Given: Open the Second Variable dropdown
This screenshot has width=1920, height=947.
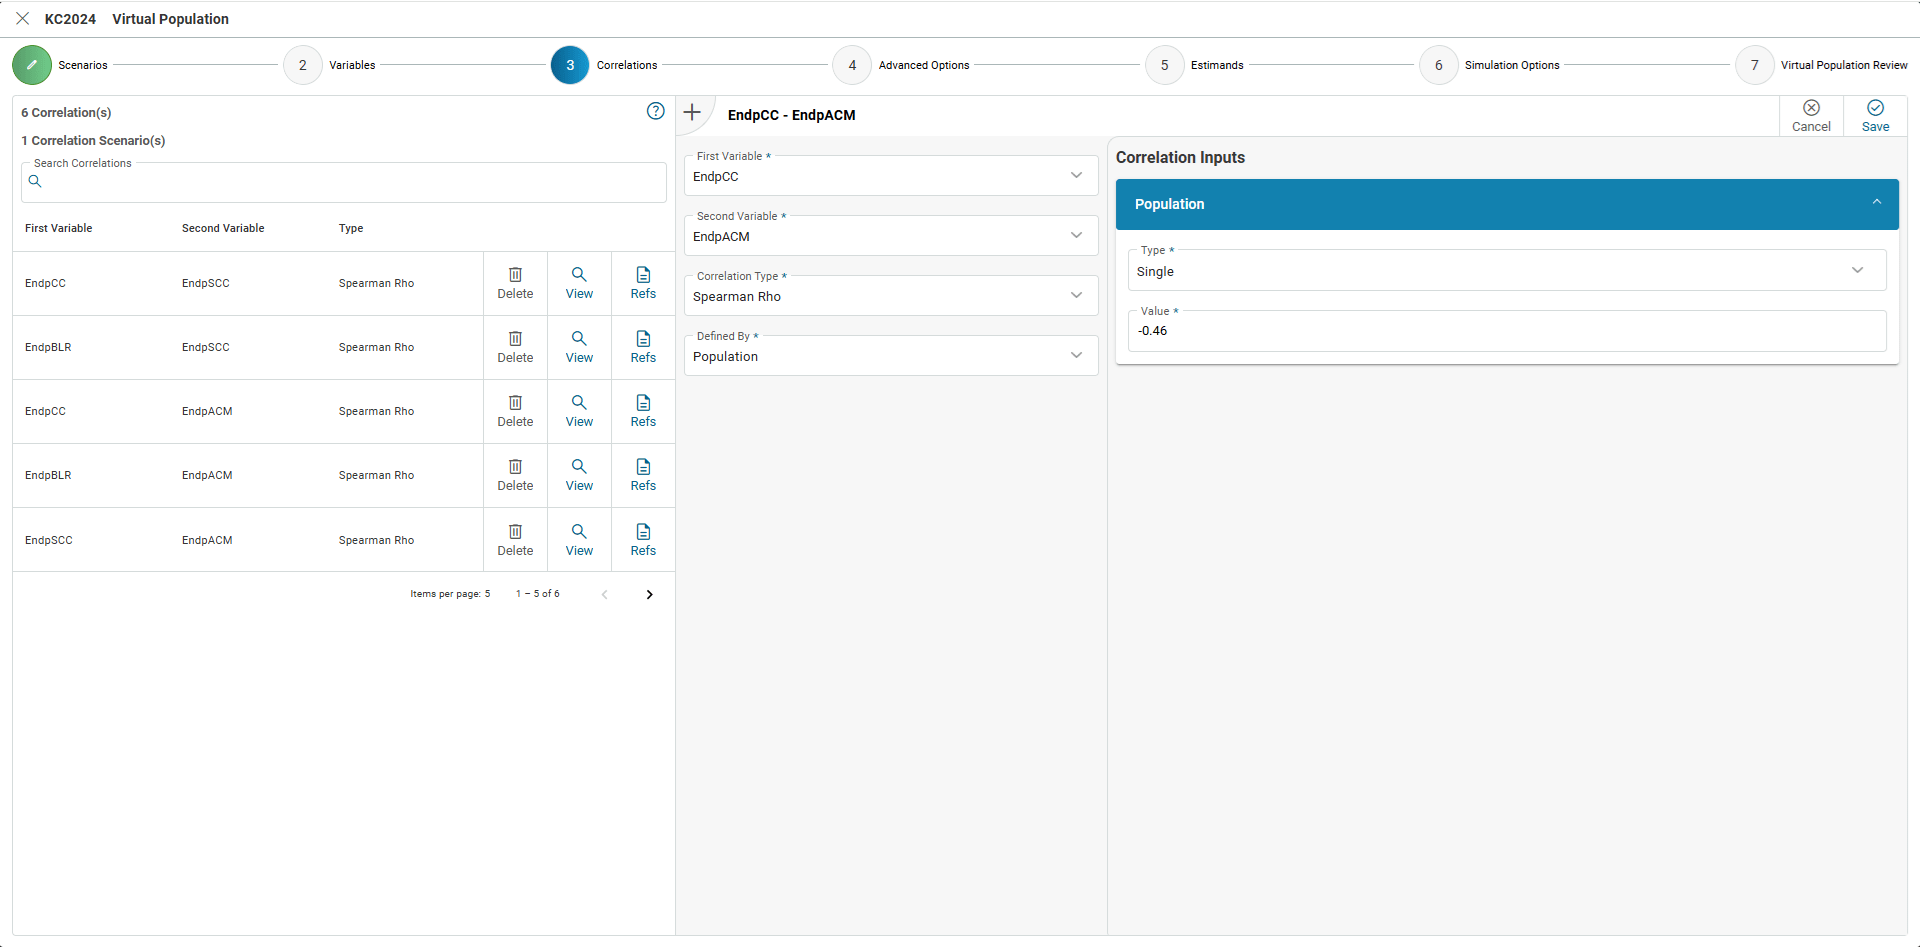Looking at the screenshot, I should (891, 236).
